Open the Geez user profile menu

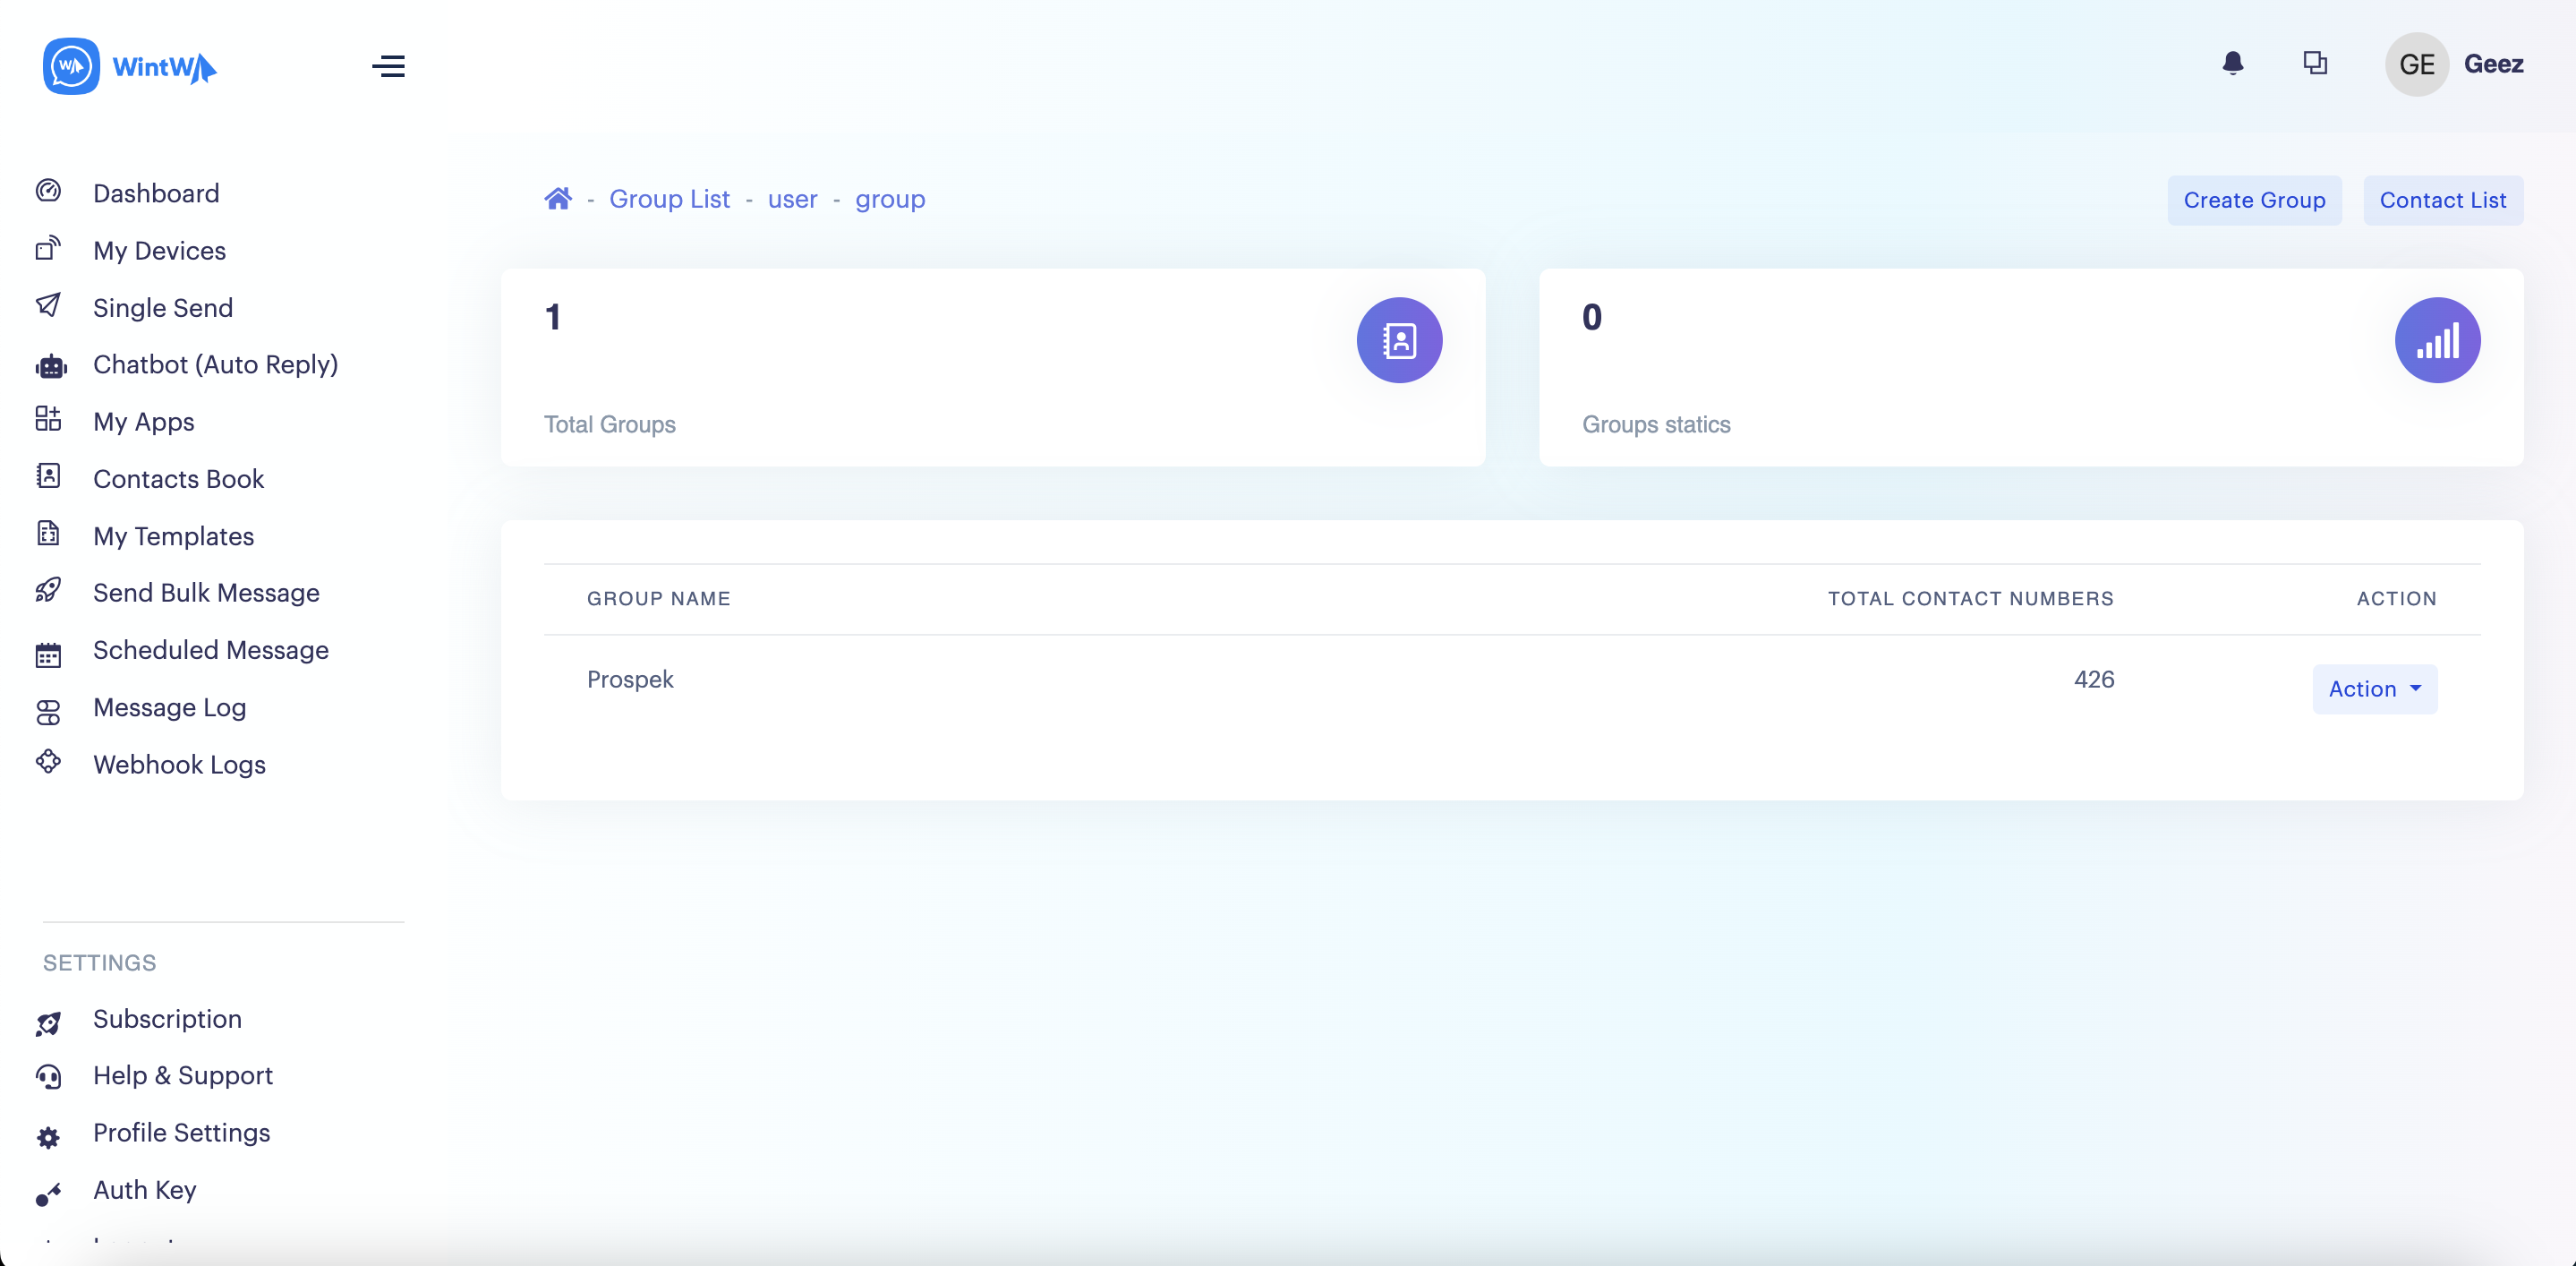click(x=2493, y=64)
